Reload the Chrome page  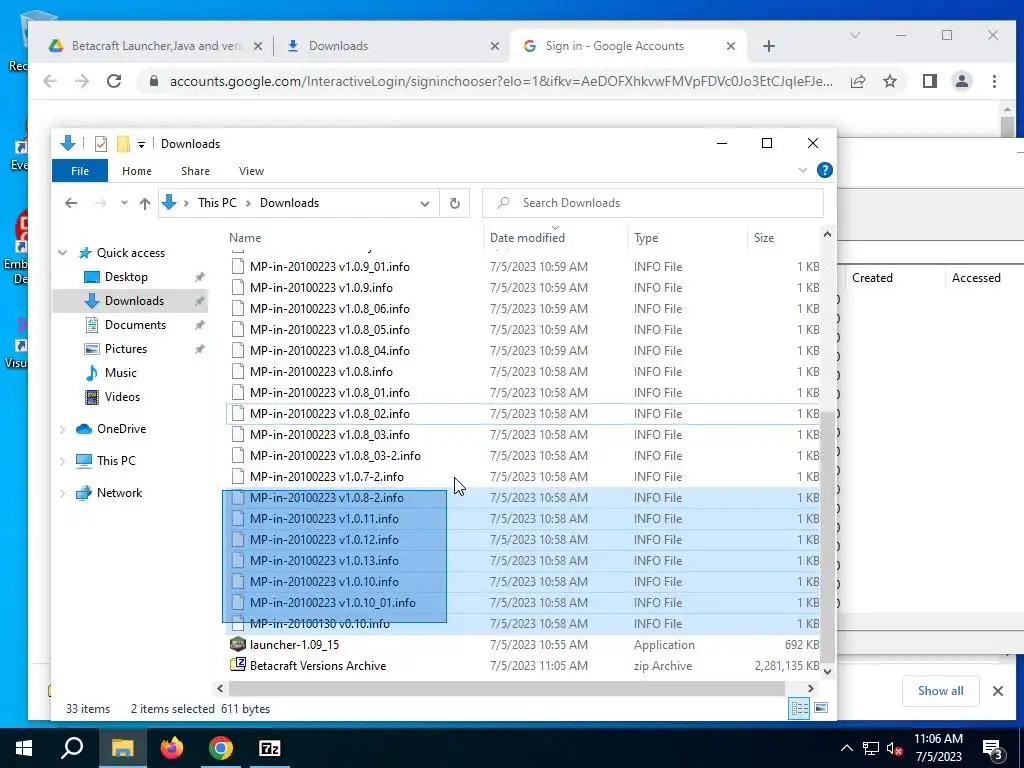click(x=114, y=81)
